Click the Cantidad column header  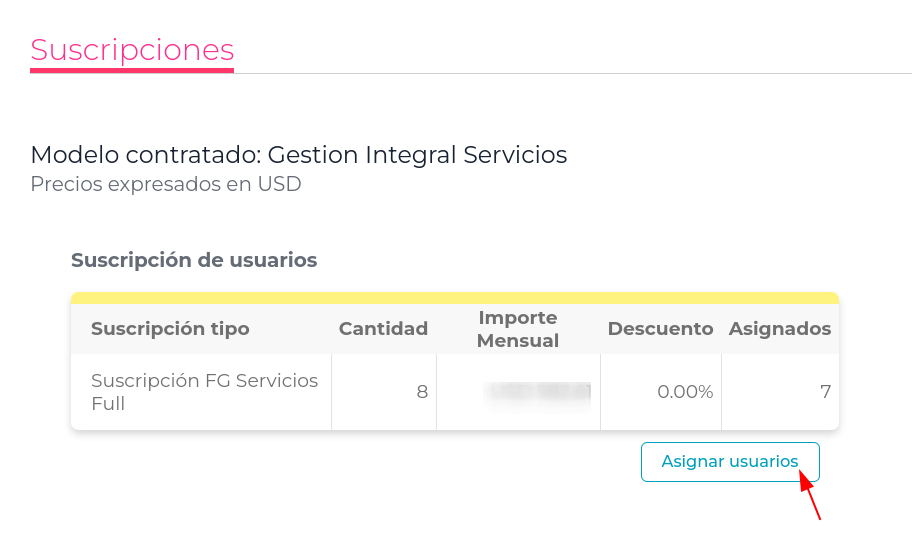(x=383, y=329)
